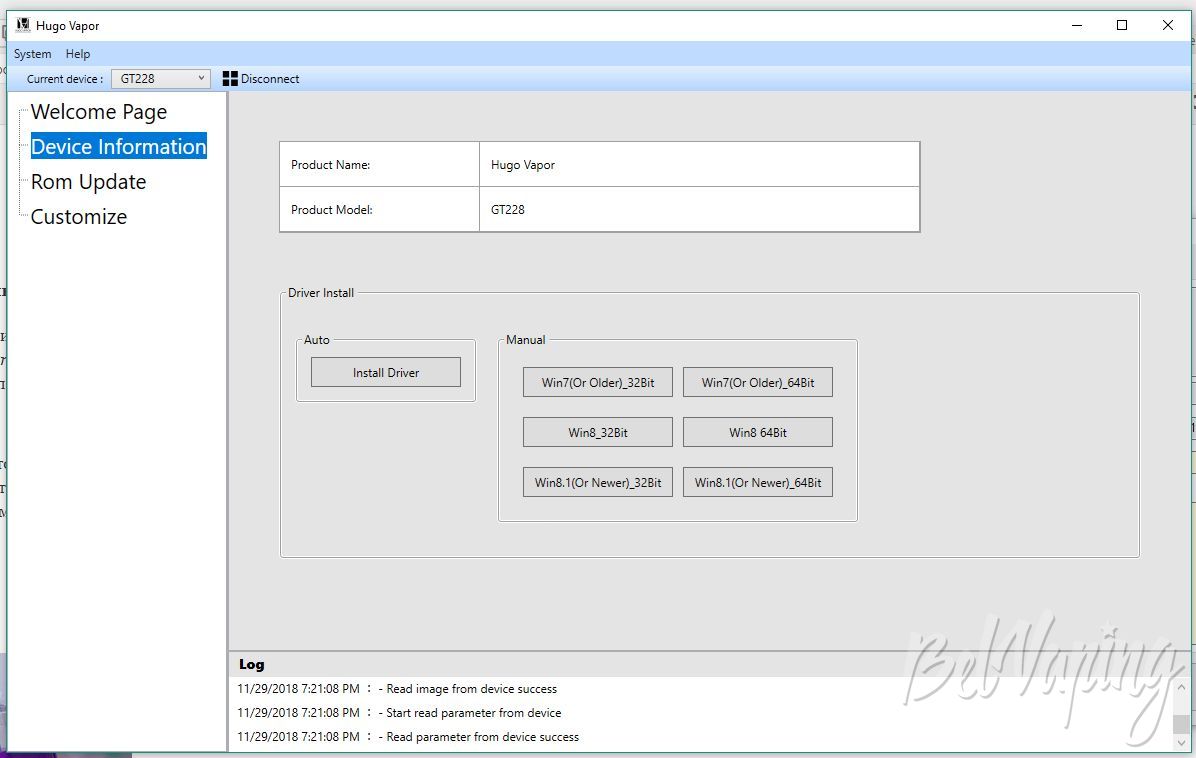Click the Product Model value GT228 field
Screen dimensions: 1196x758
[x=699, y=210]
